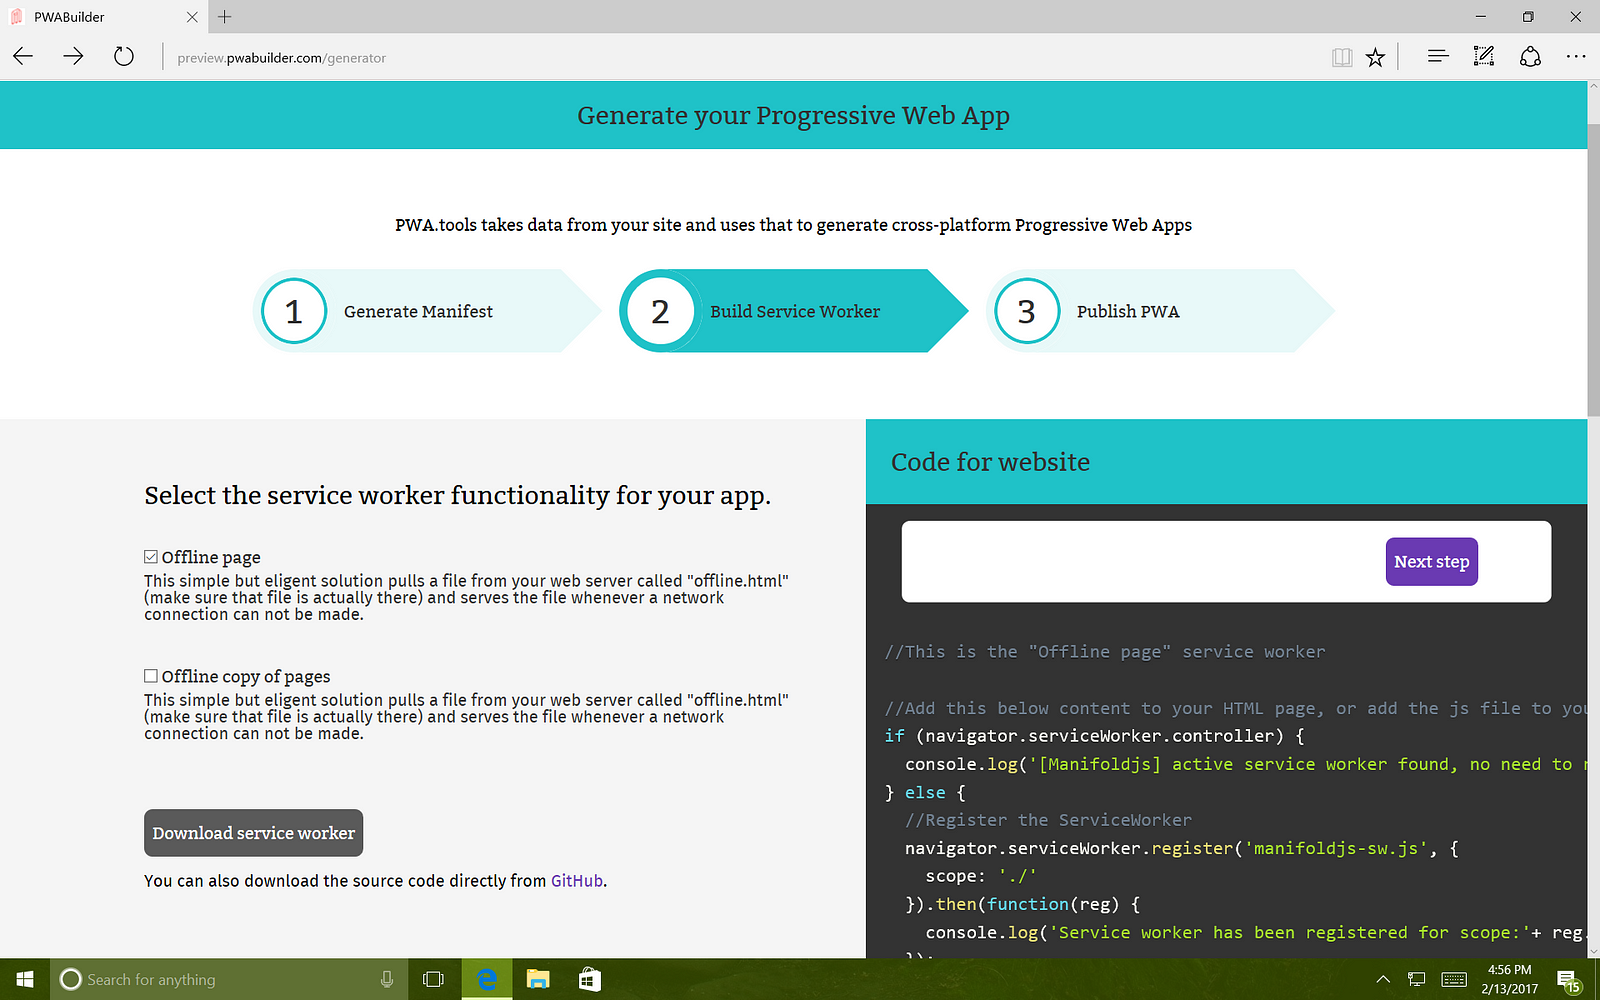Go to step 3 Publish PWA

1160,311
